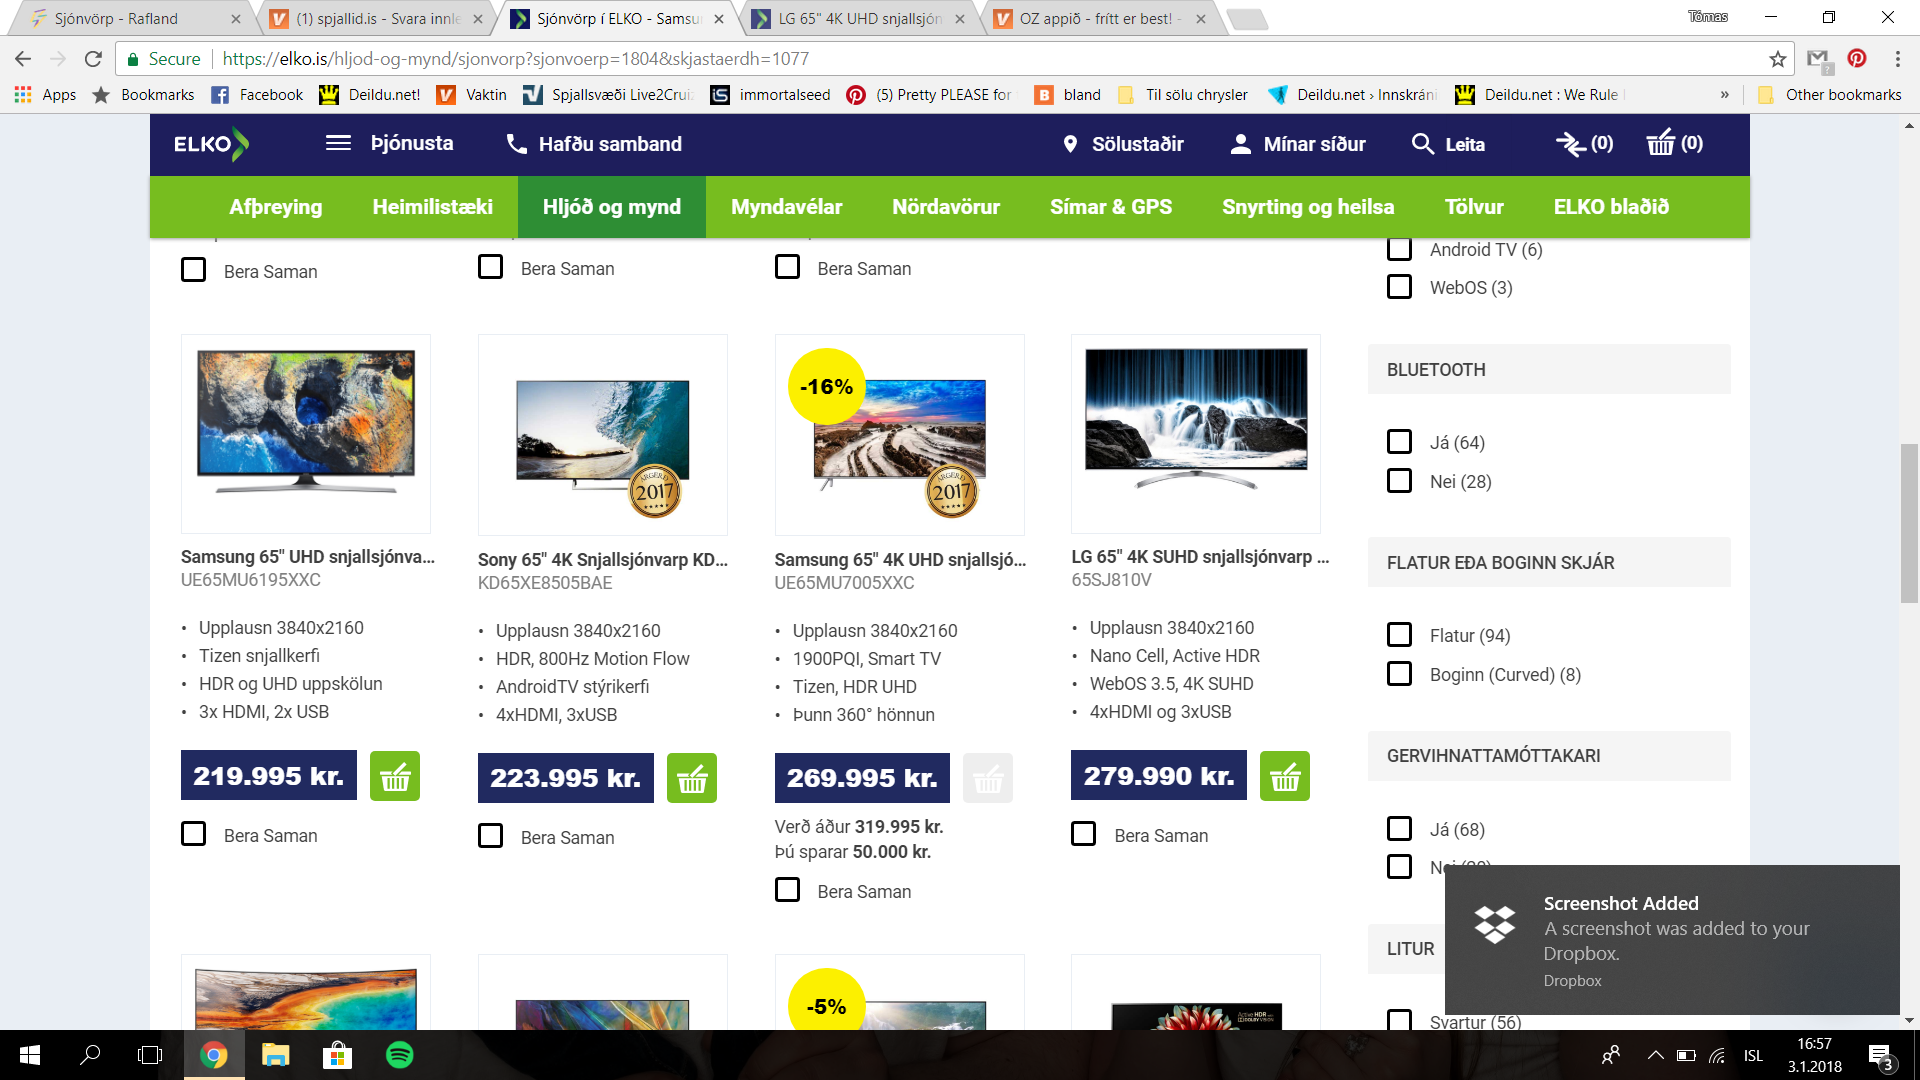
Task: Add Sony KD65XE8505BAE to cart via basket icon
Action: click(692, 776)
